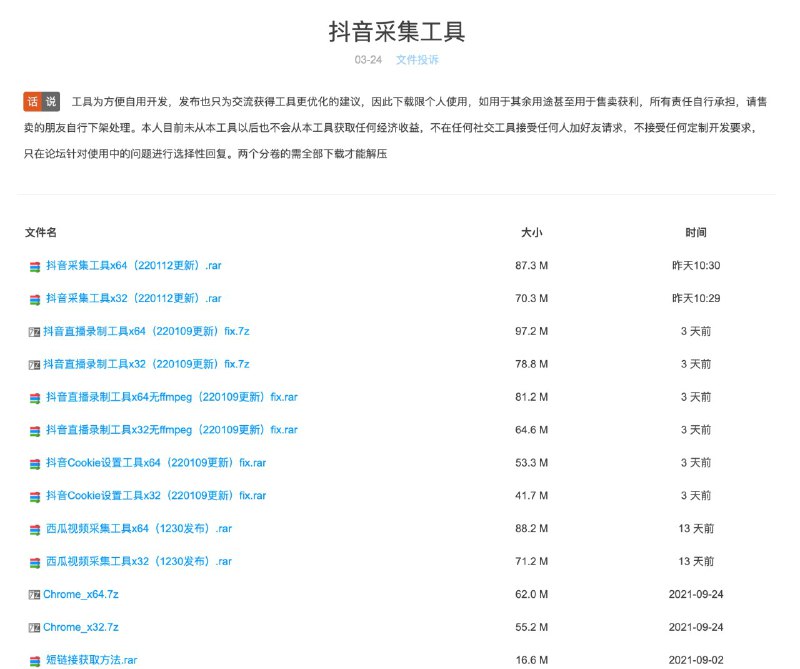Click the rar icon beside 抖音Cookie设置工具x64

coord(35,464)
